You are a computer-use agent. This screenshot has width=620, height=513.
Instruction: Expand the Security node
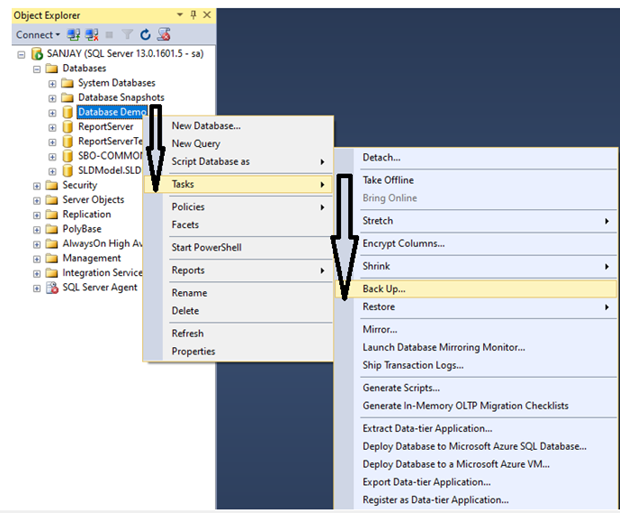pos(37,186)
